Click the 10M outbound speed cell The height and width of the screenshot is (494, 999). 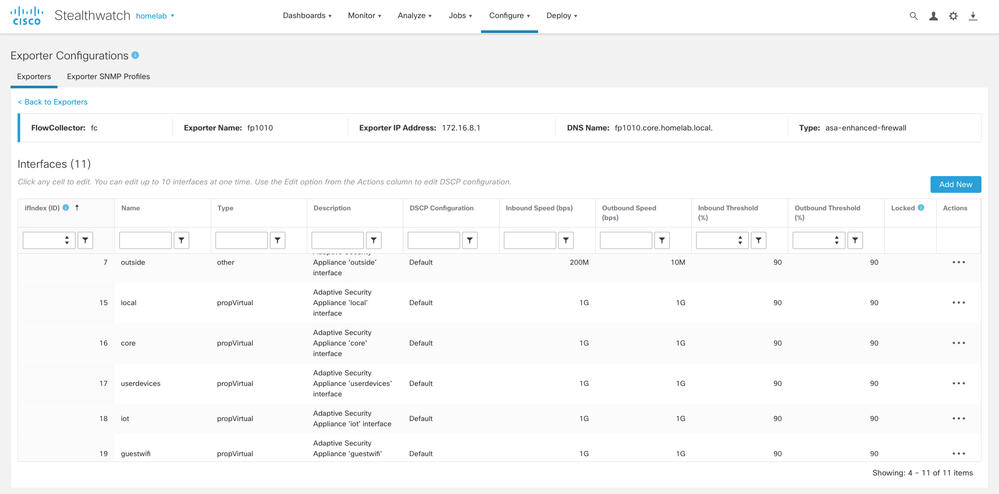tap(677, 262)
